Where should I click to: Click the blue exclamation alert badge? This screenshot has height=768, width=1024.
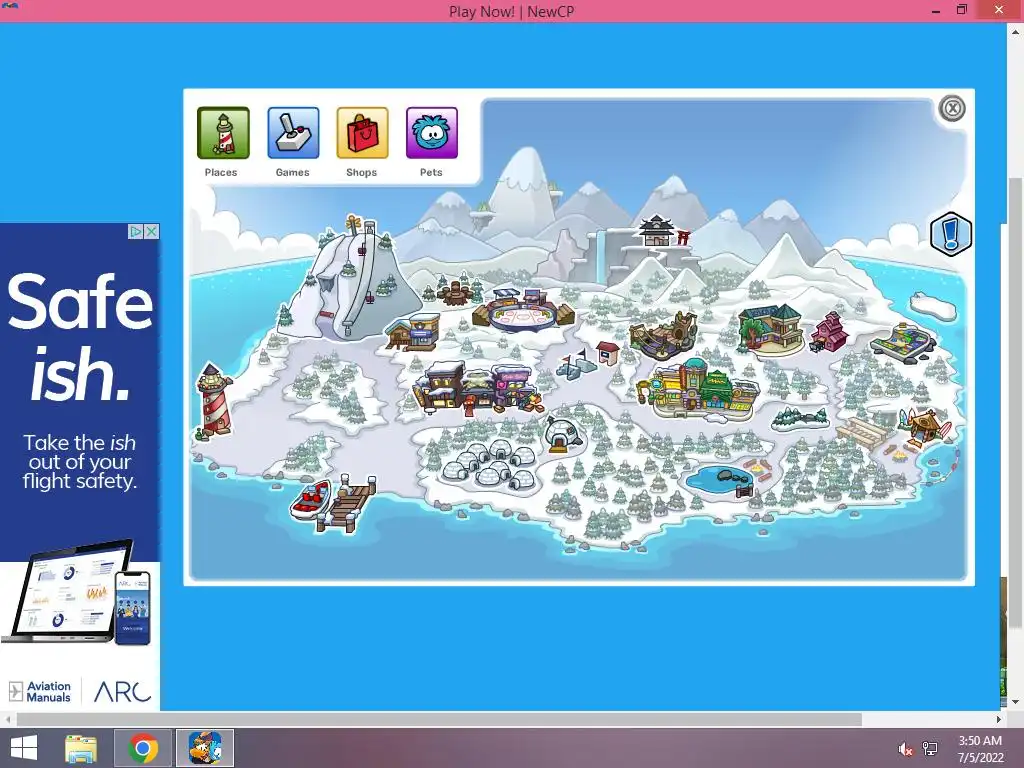click(x=951, y=234)
